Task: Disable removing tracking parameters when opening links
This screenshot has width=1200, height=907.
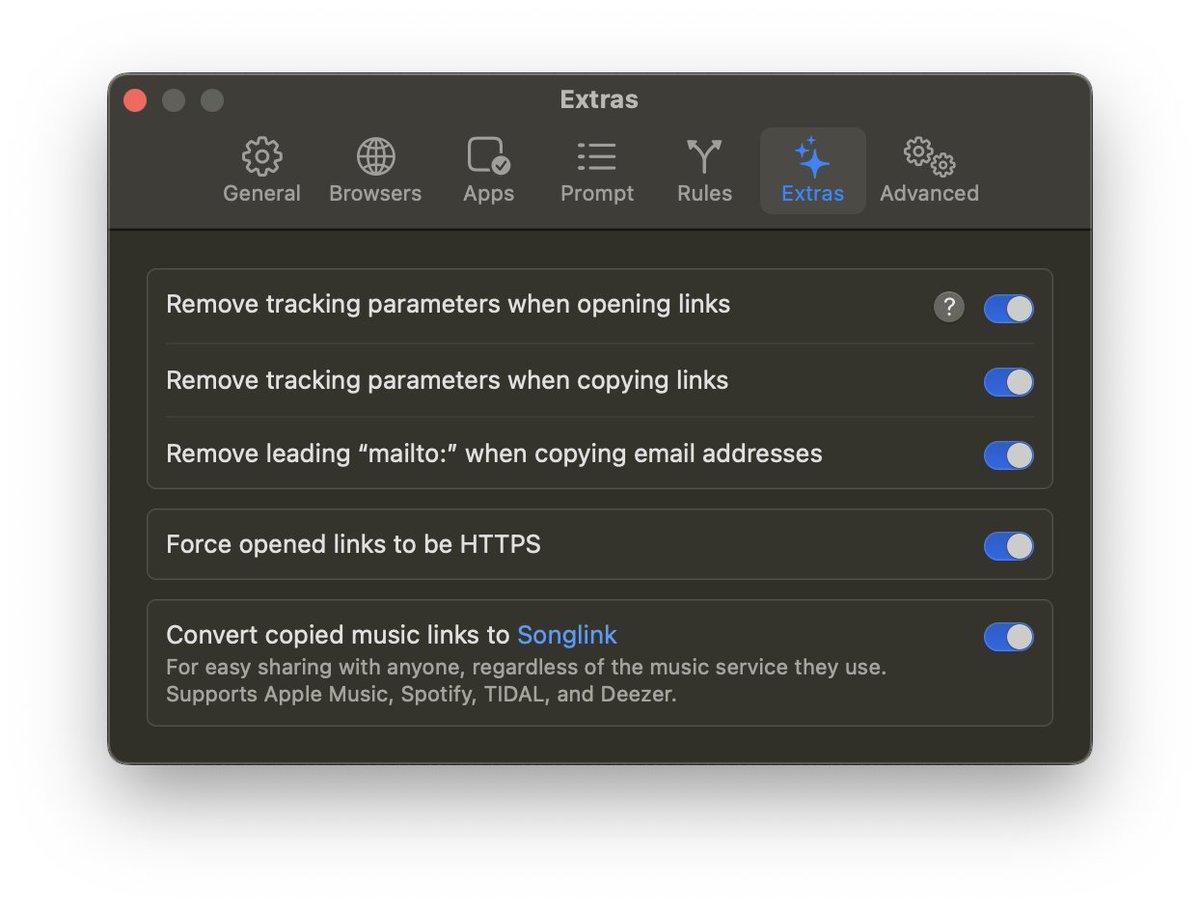Action: coord(1009,309)
